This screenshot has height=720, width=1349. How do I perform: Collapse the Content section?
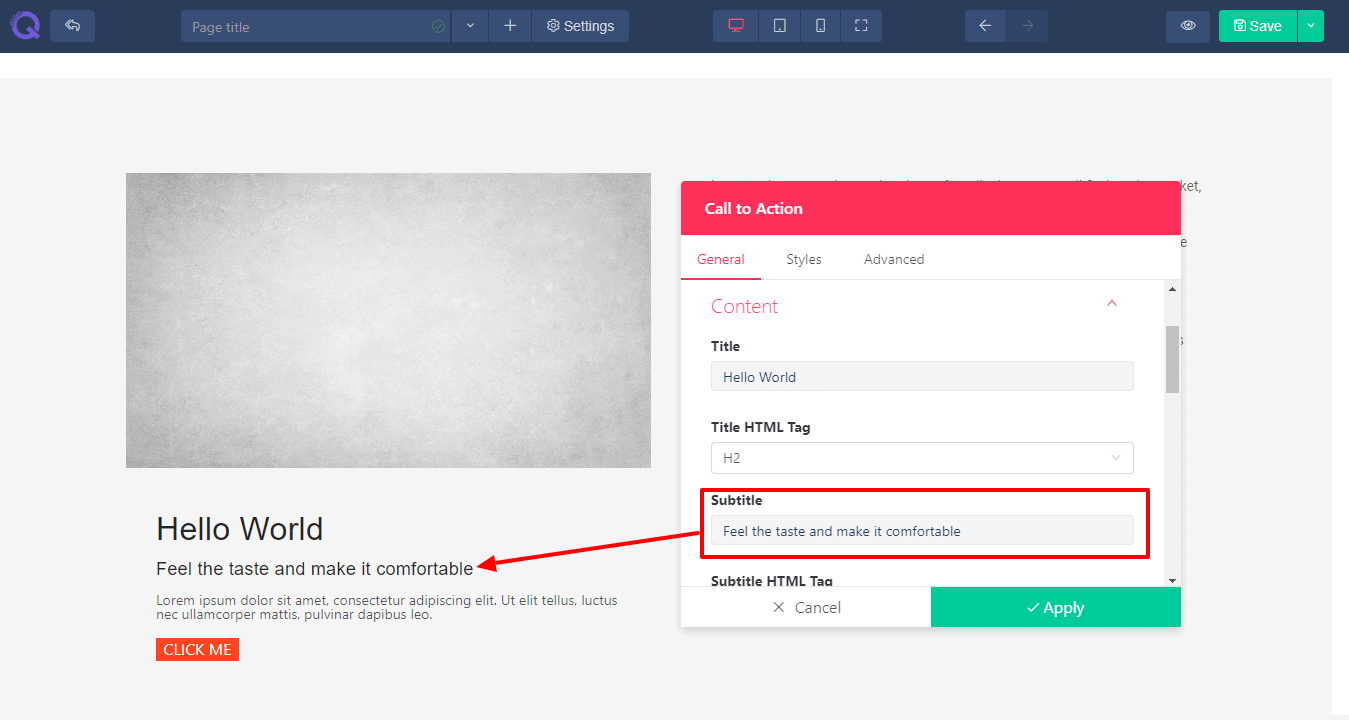(1111, 304)
